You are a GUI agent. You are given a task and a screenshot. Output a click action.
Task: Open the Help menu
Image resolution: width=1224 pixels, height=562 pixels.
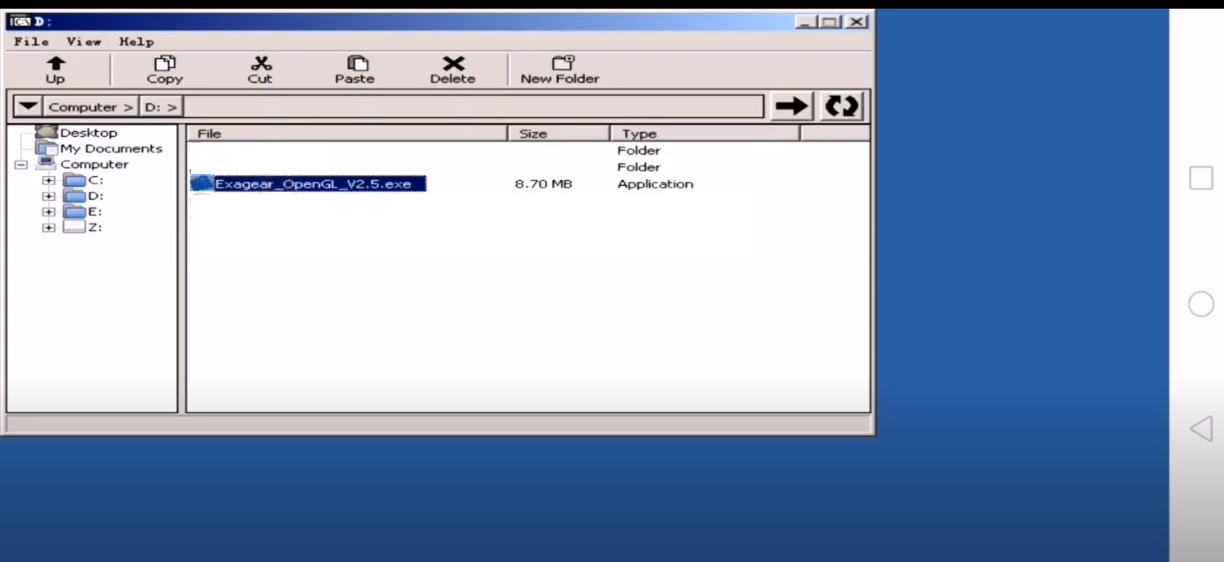click(x=136, y=42)
